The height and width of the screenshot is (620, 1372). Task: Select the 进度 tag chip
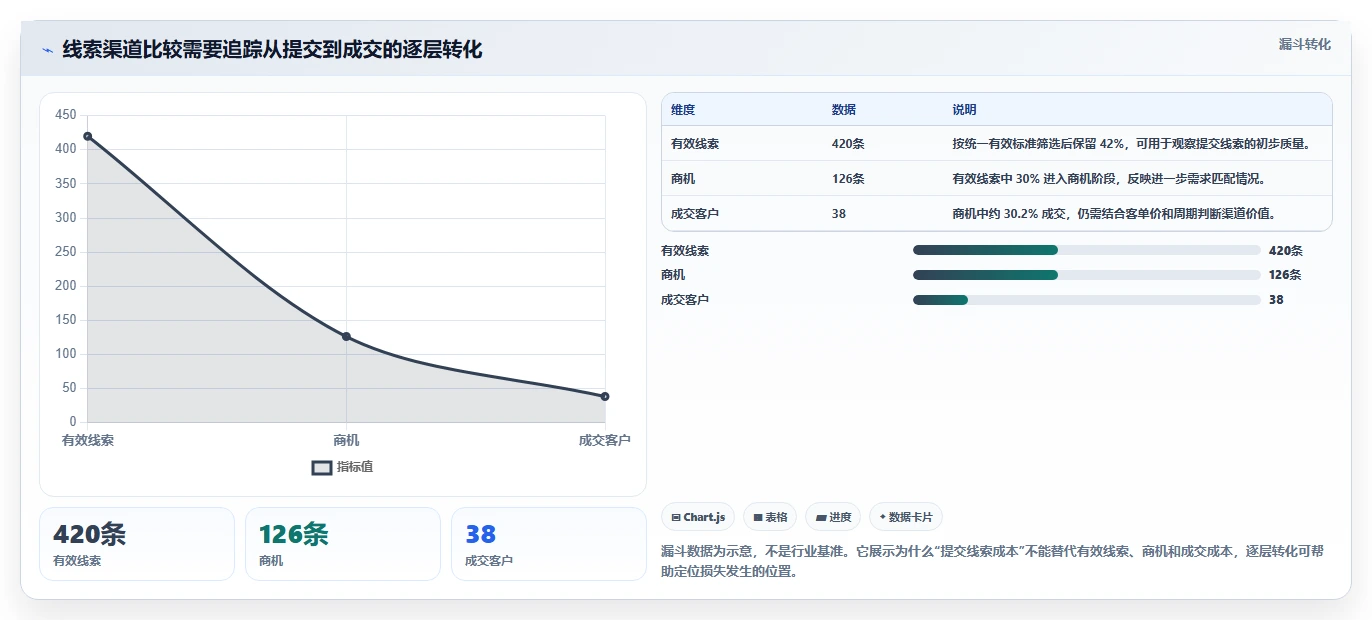click(x=833, y=517)
